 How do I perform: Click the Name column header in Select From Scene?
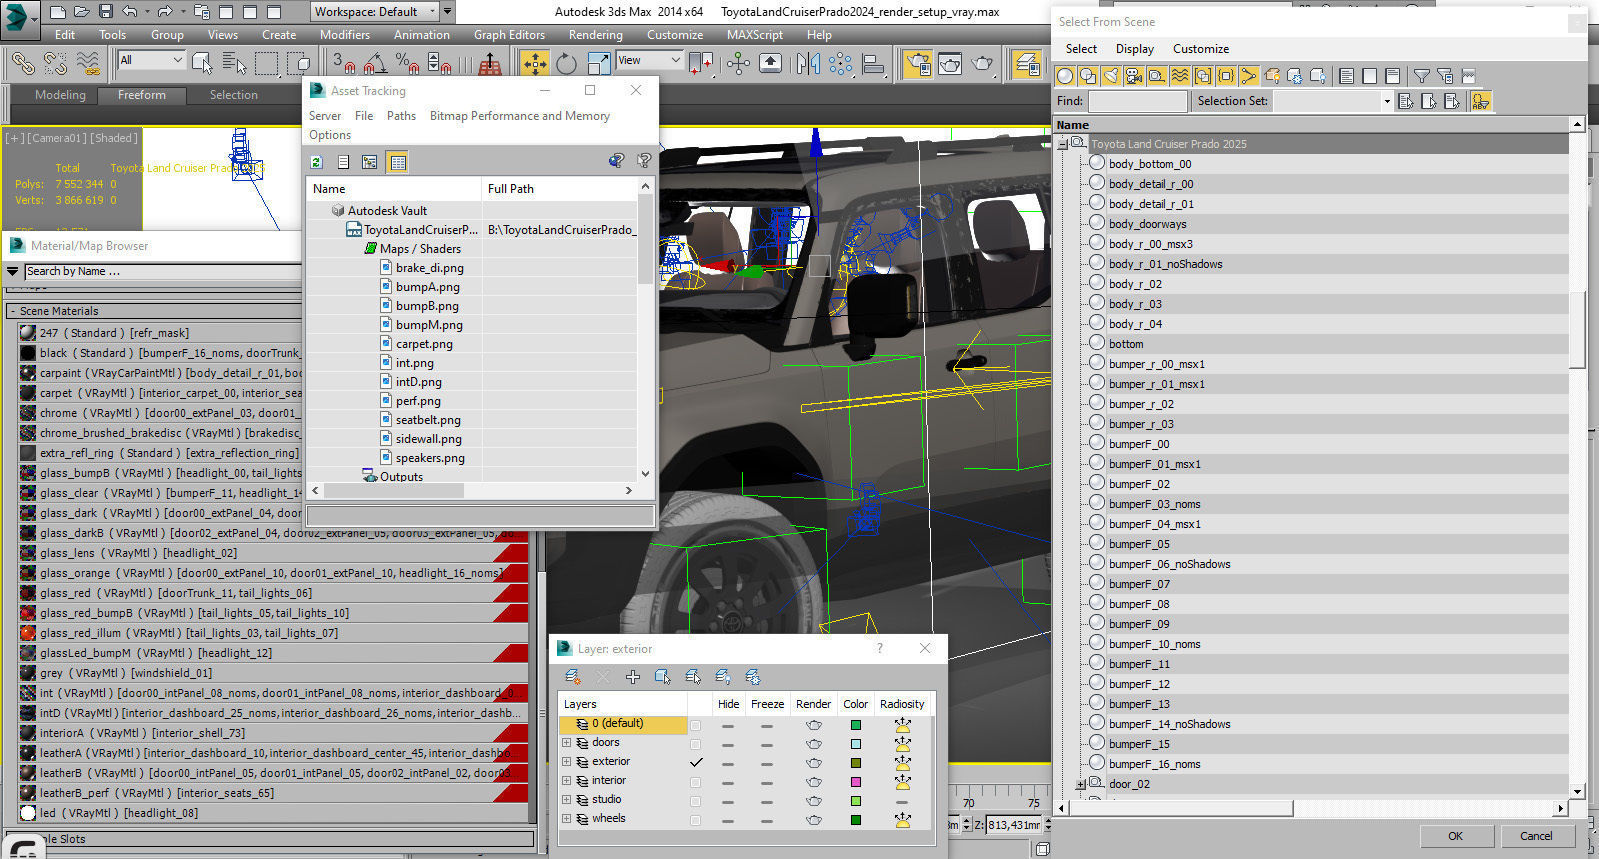coord(1312,125)
